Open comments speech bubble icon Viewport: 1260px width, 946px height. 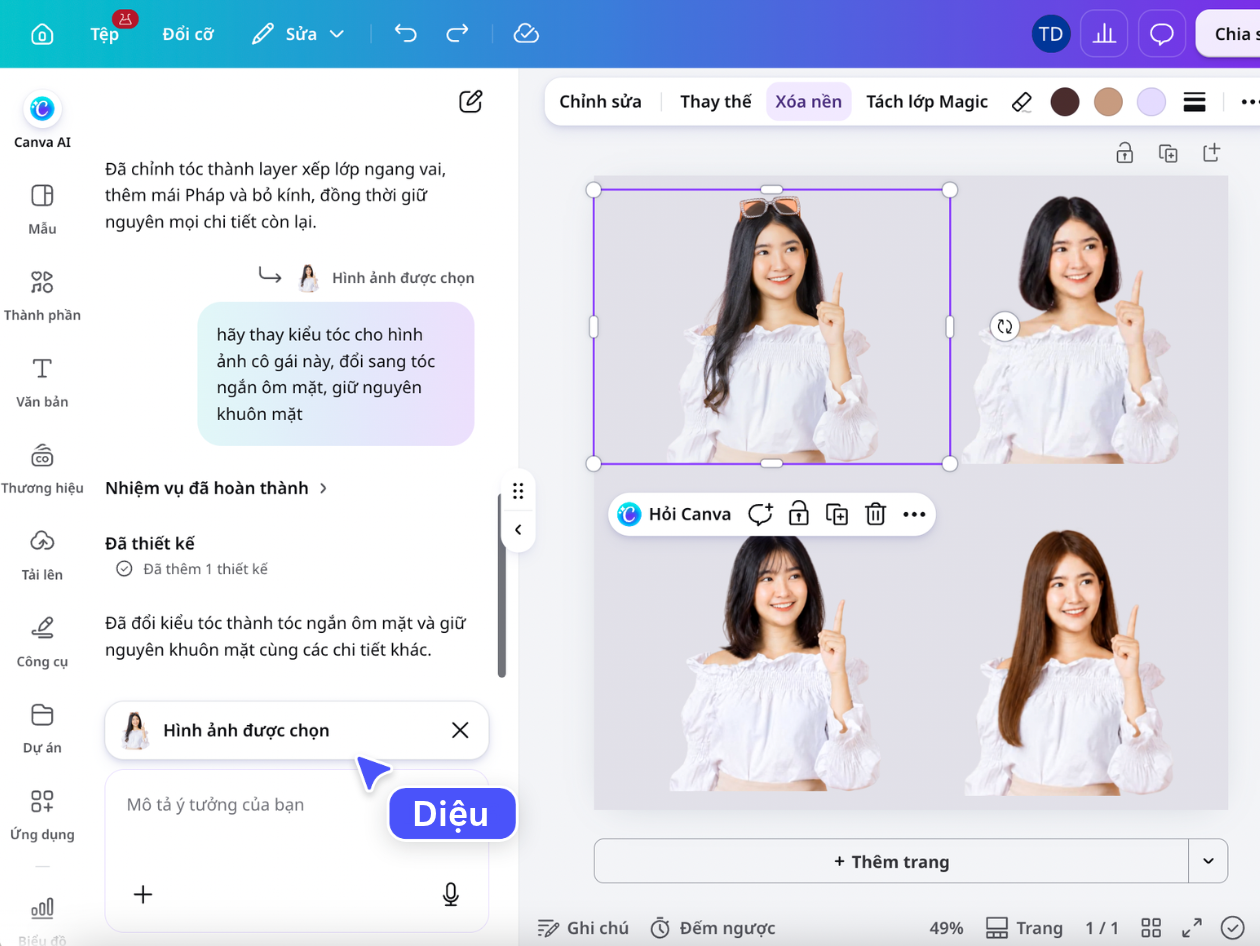(x=1162, y=34)
